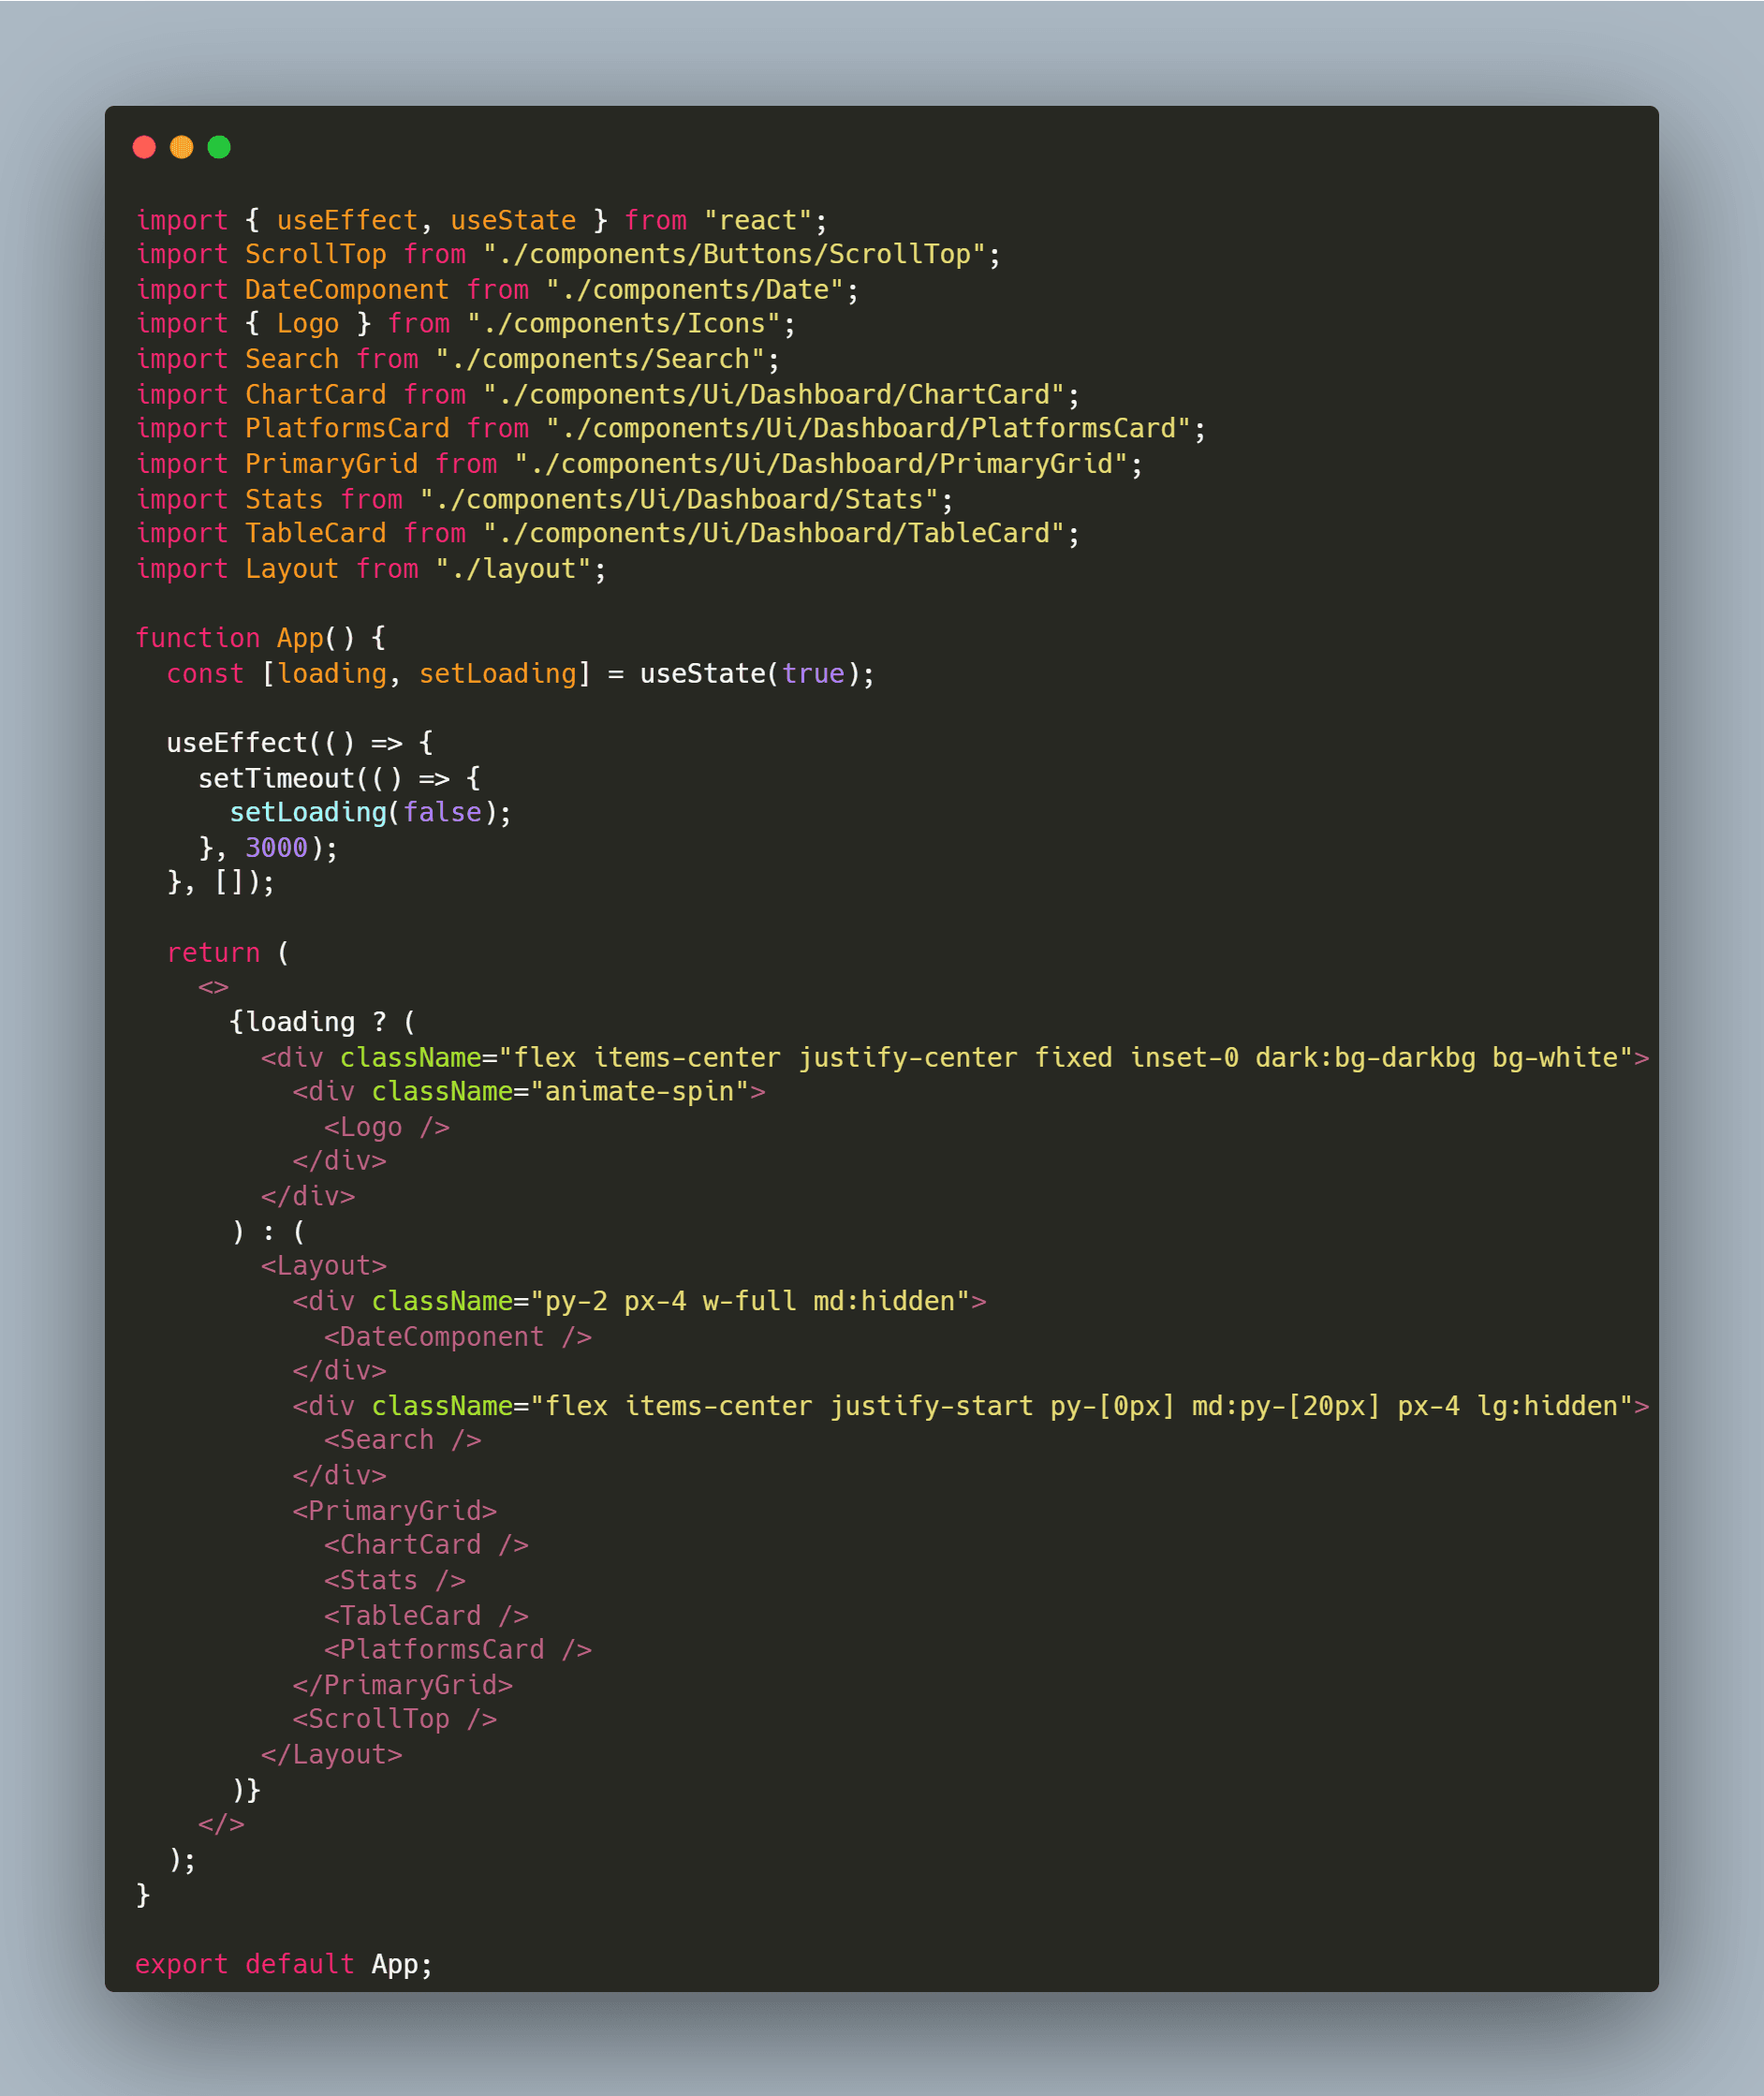Click the "{loading ? (" ternary line
Image resolution: width=1764 pixels, height=2096 pixels.
coord(323,1022)
